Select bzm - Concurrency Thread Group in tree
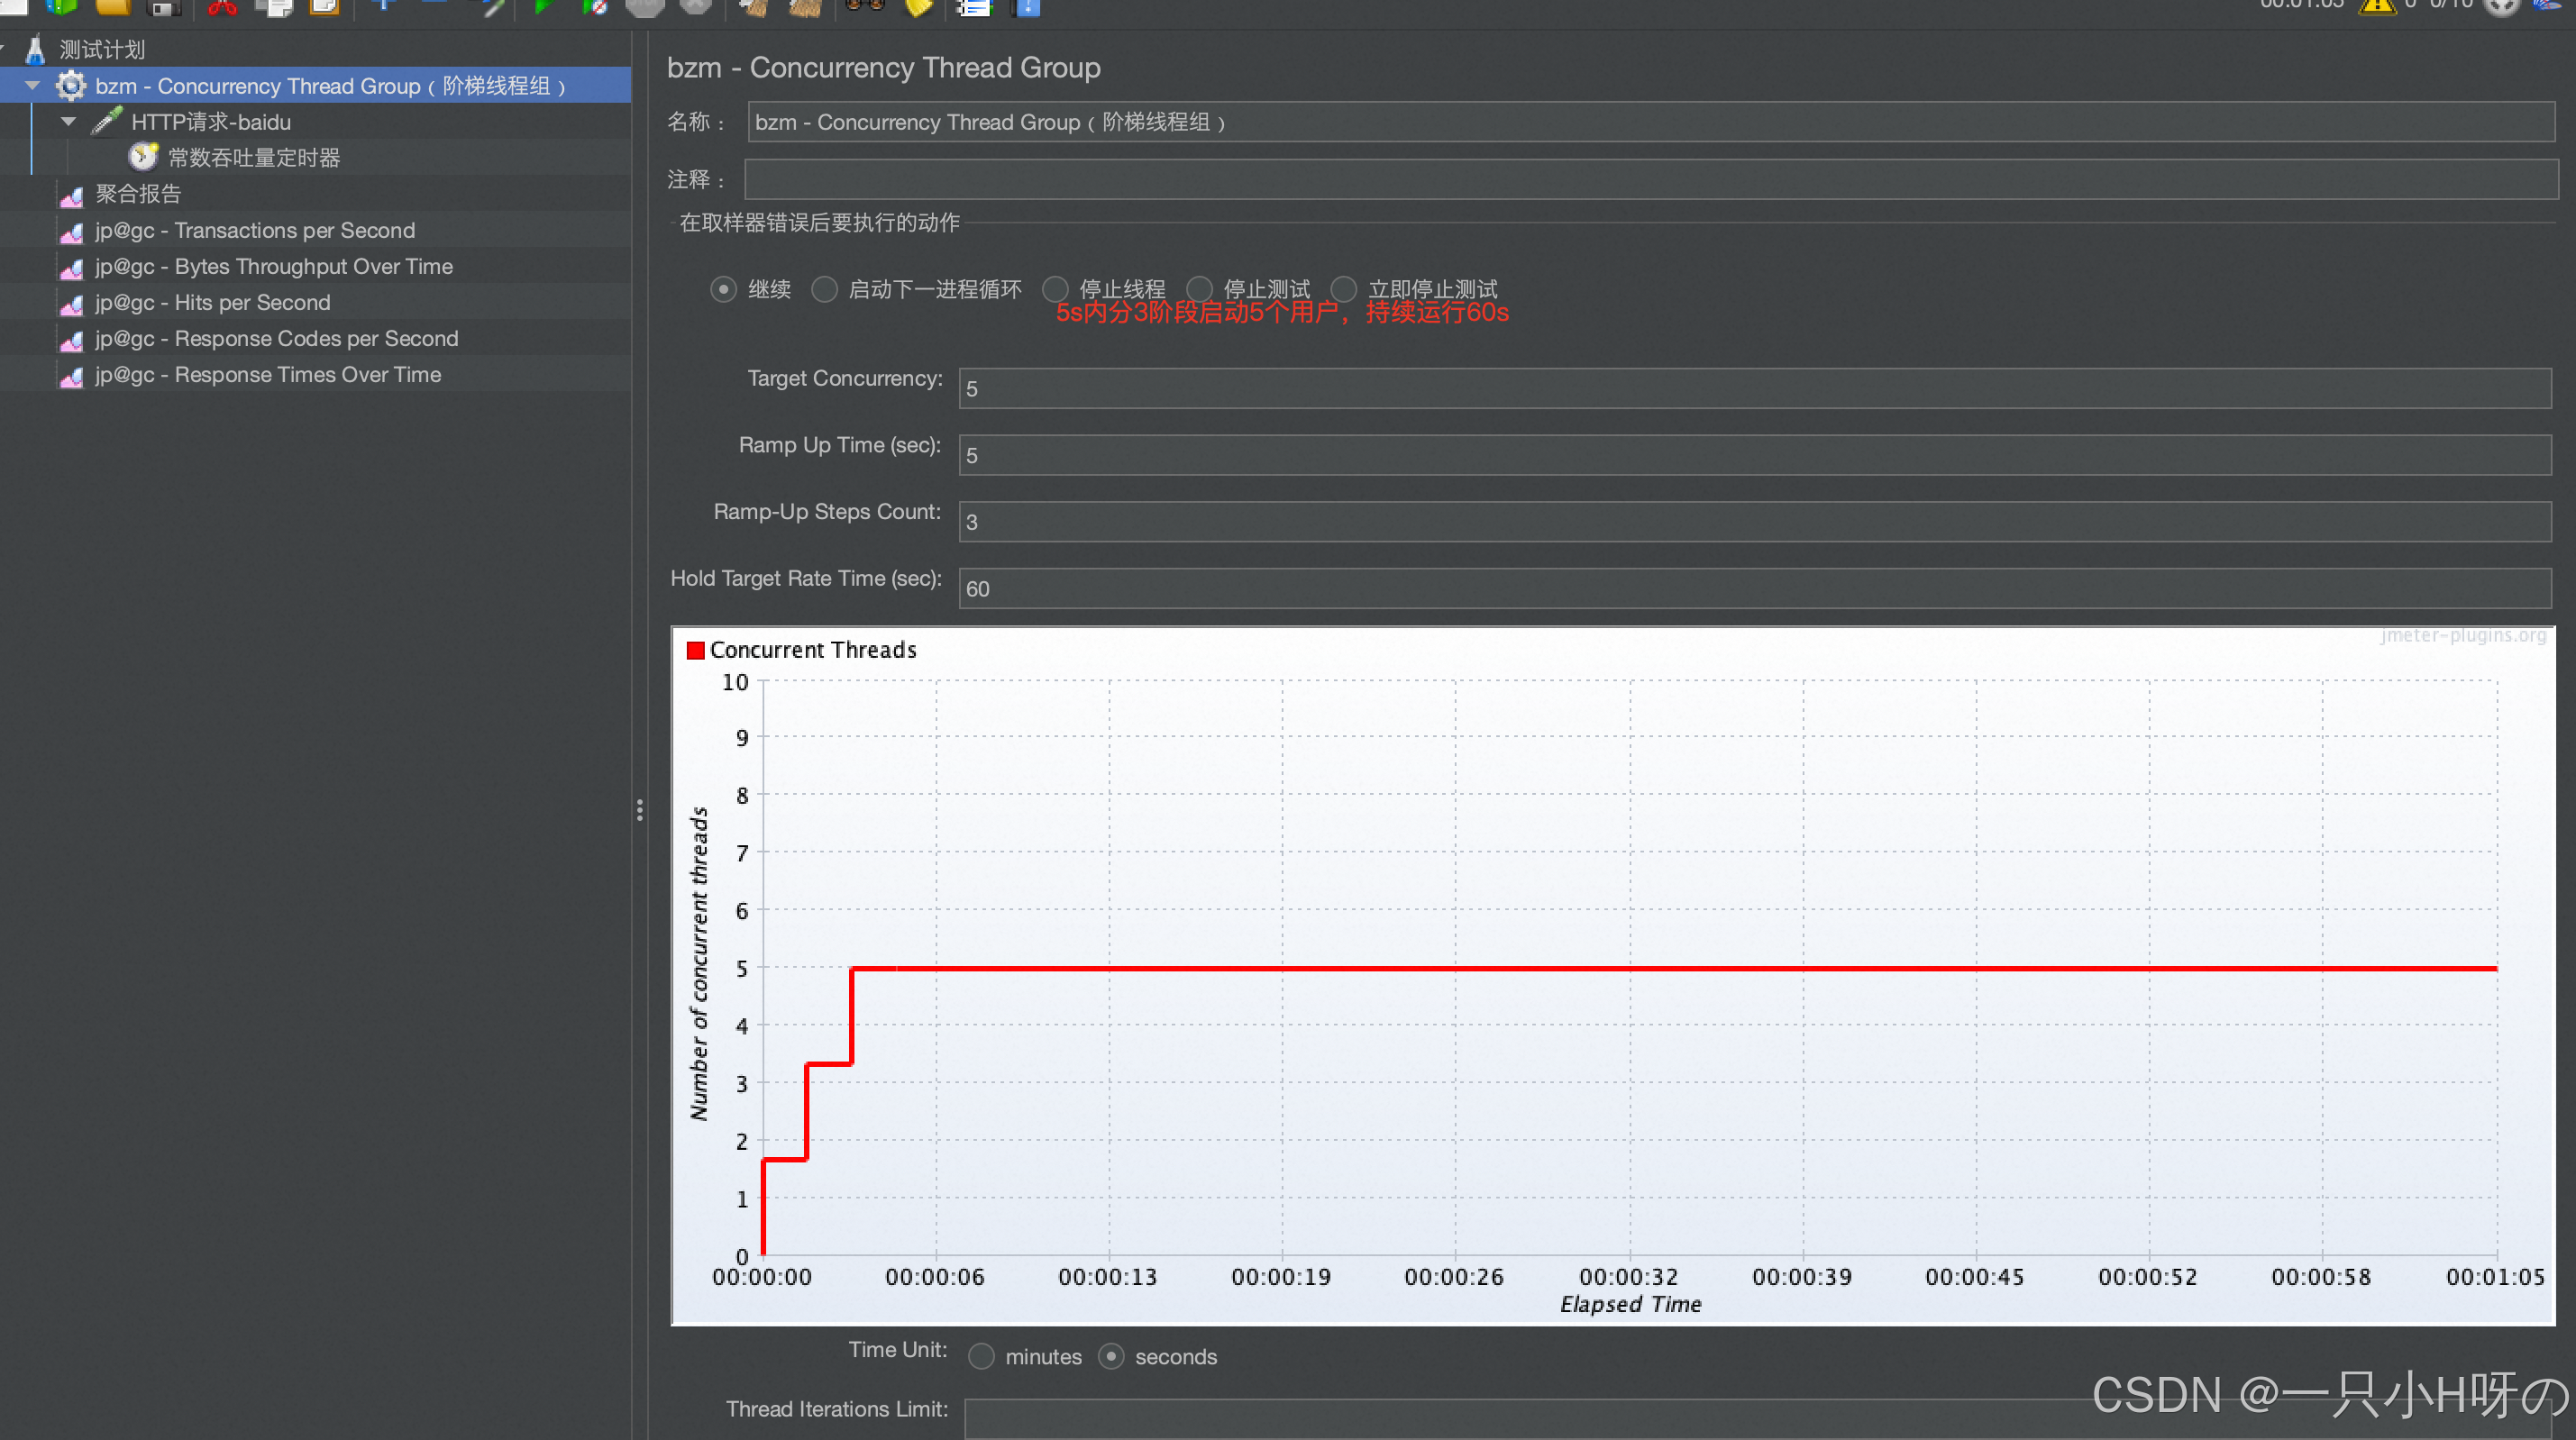2576x1440 pixels. [x=331, y=86]
